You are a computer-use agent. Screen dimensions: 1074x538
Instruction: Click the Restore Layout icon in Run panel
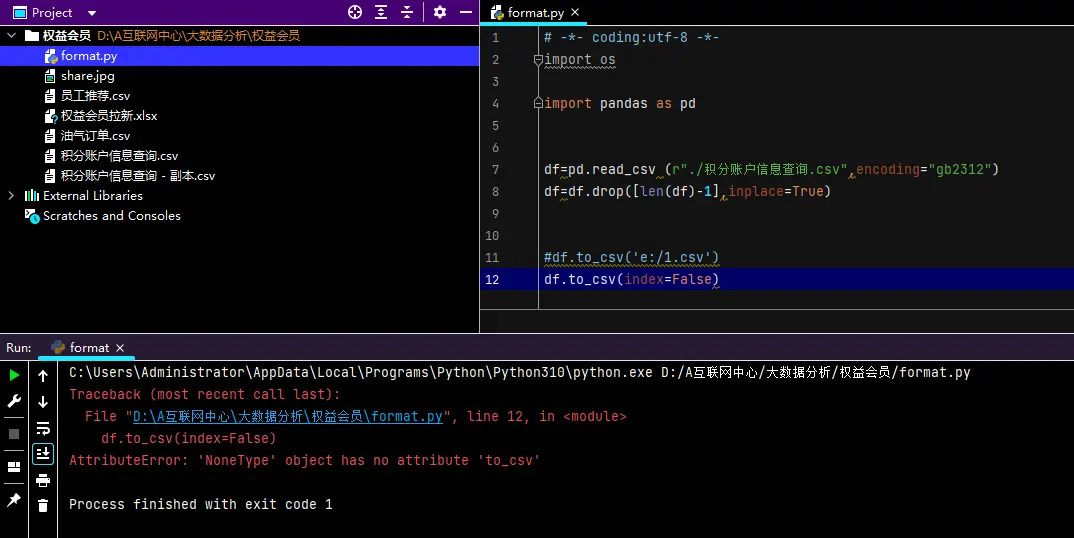[x=14, y=467]
